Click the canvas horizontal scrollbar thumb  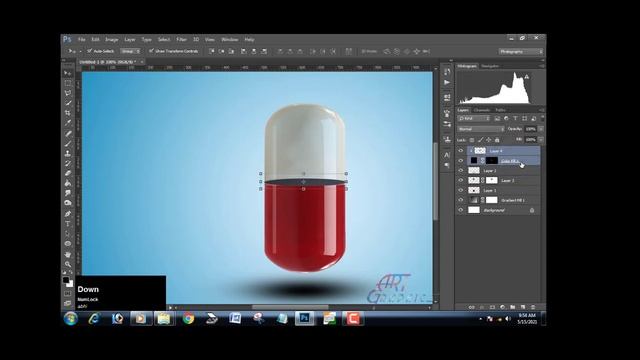(x=290, y=307)
